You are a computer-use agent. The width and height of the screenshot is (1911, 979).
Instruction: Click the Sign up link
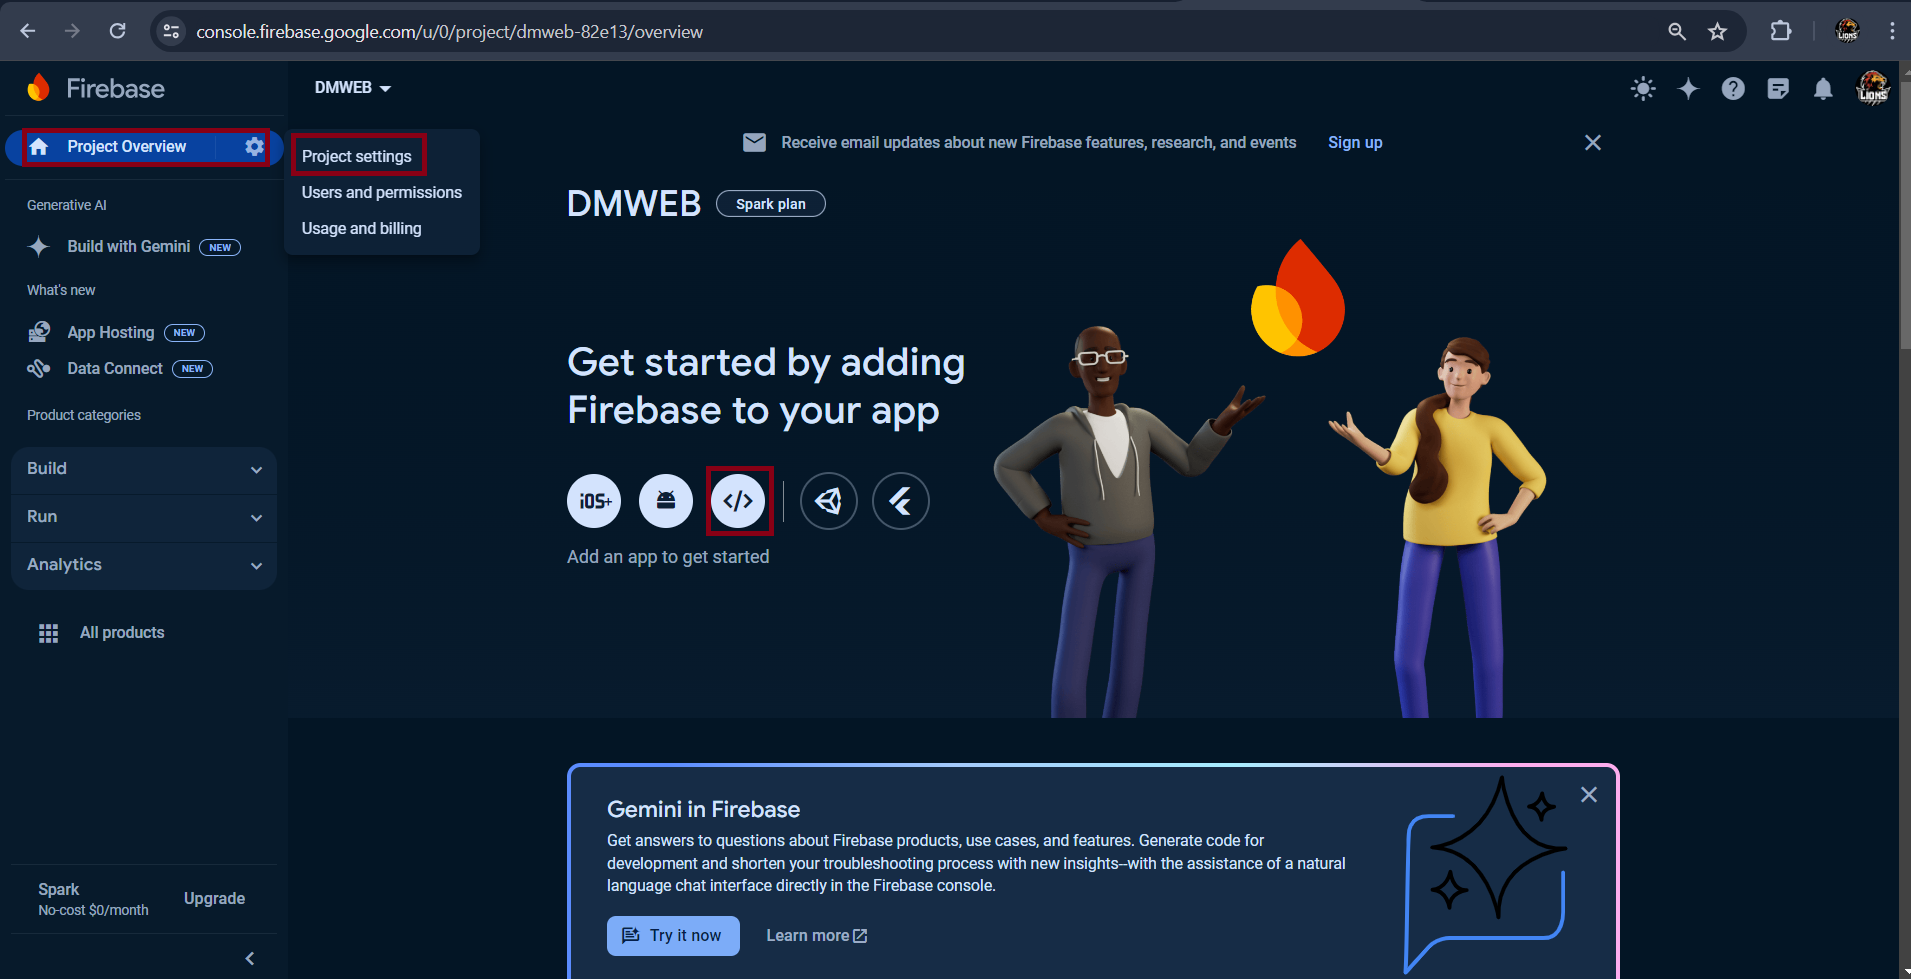tap(1355, 142)
